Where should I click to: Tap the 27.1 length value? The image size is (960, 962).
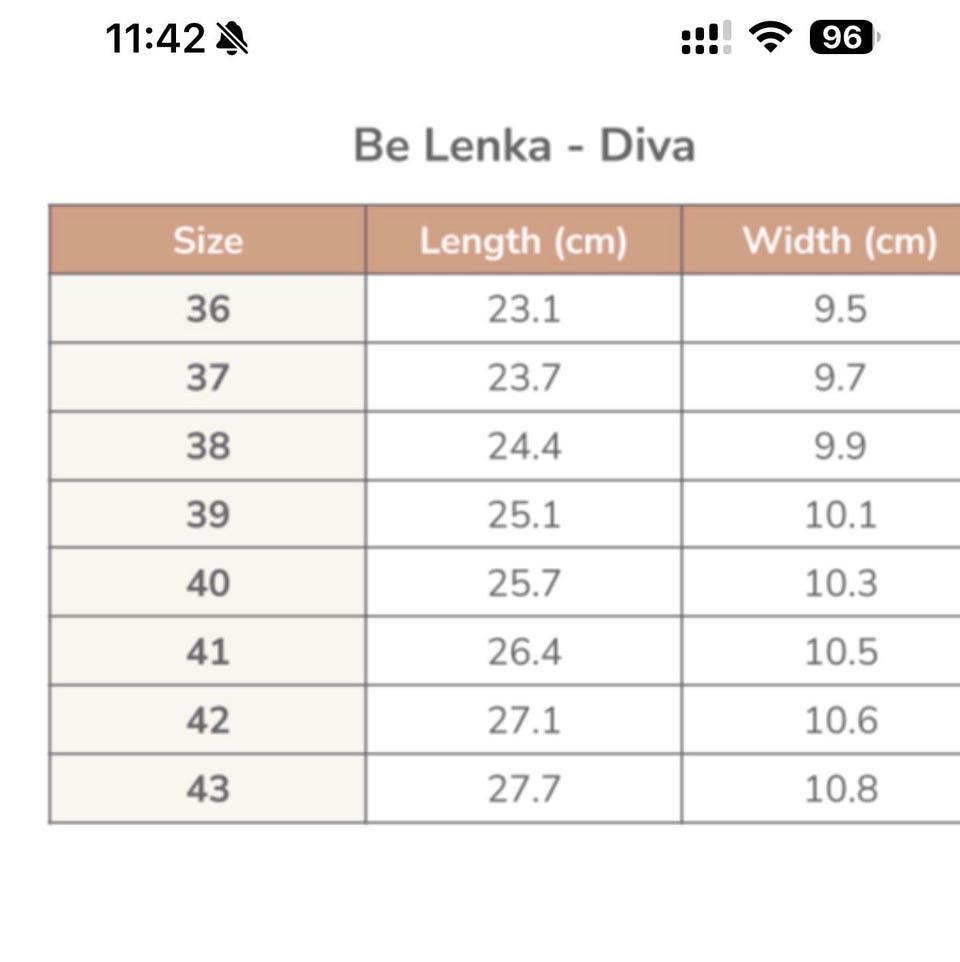point(523,720)
